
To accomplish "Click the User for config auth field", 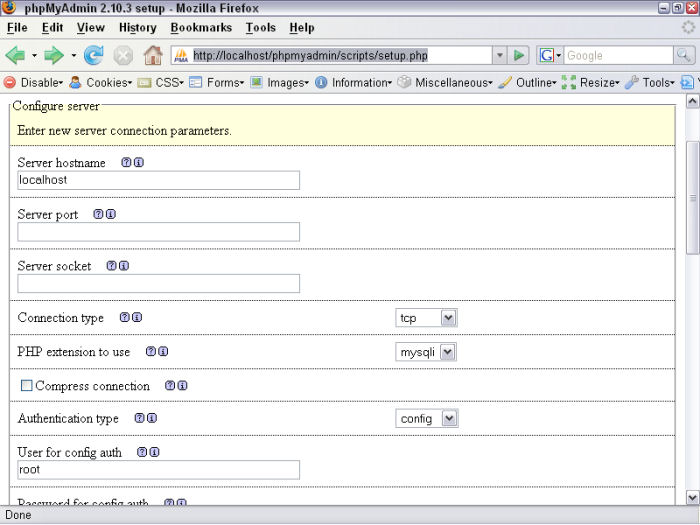I will (x=158, y=470).
